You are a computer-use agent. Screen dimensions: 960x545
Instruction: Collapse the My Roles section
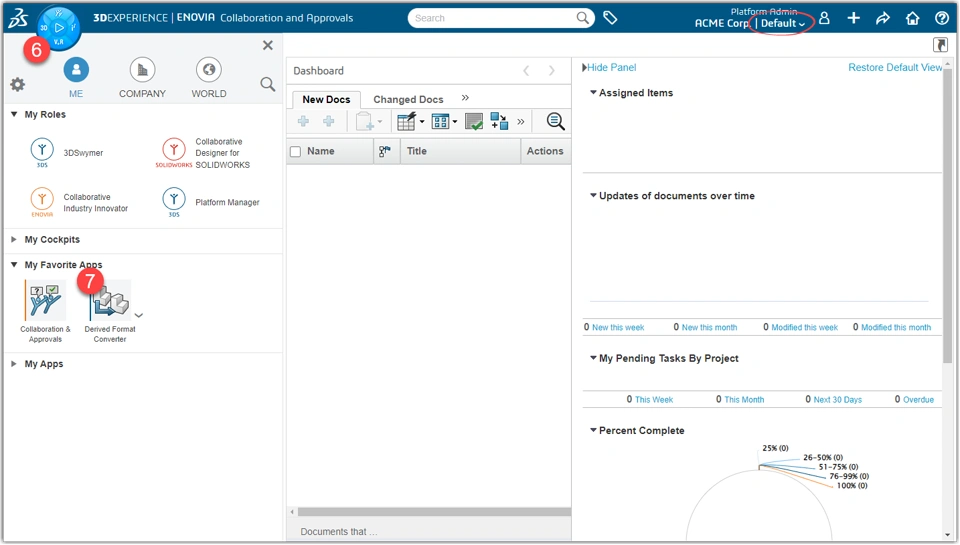pos(14,115)
